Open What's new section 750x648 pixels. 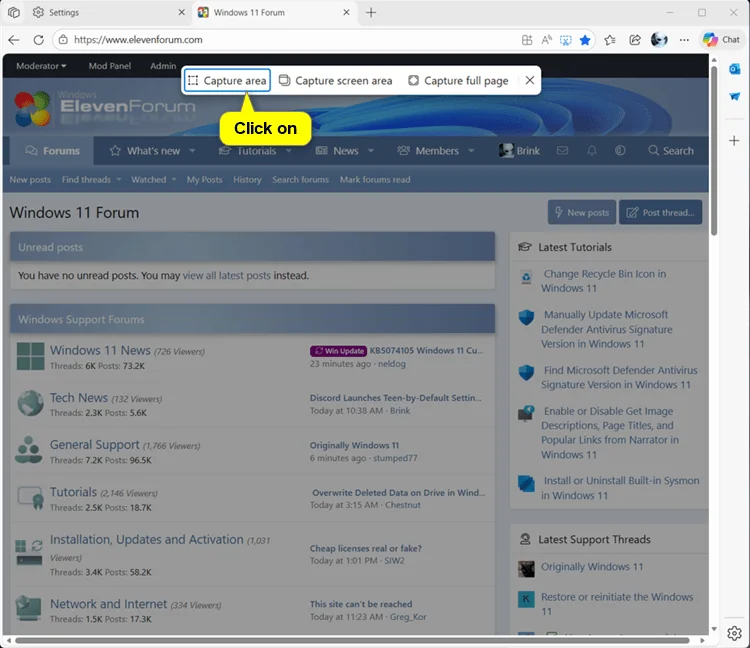pyautogui.click(x=145, y=151)
